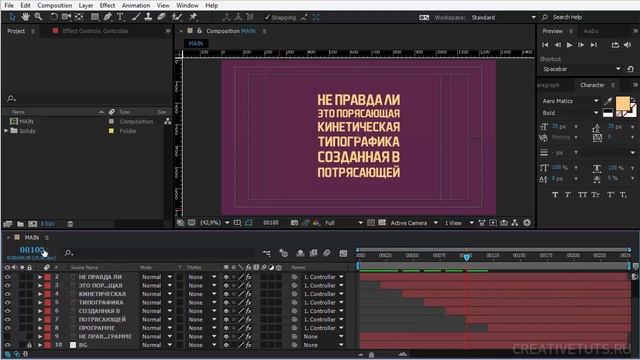The image size is (640, 360).
Task: Select the MAIN composition in Project panel
Action: tap(26, 122)
